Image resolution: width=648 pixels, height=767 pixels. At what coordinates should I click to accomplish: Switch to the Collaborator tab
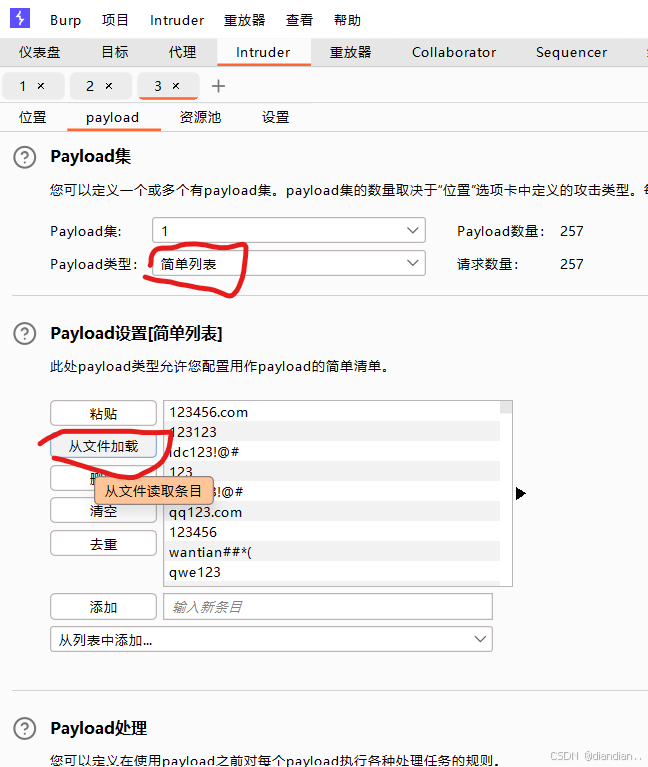coord(454,52)
